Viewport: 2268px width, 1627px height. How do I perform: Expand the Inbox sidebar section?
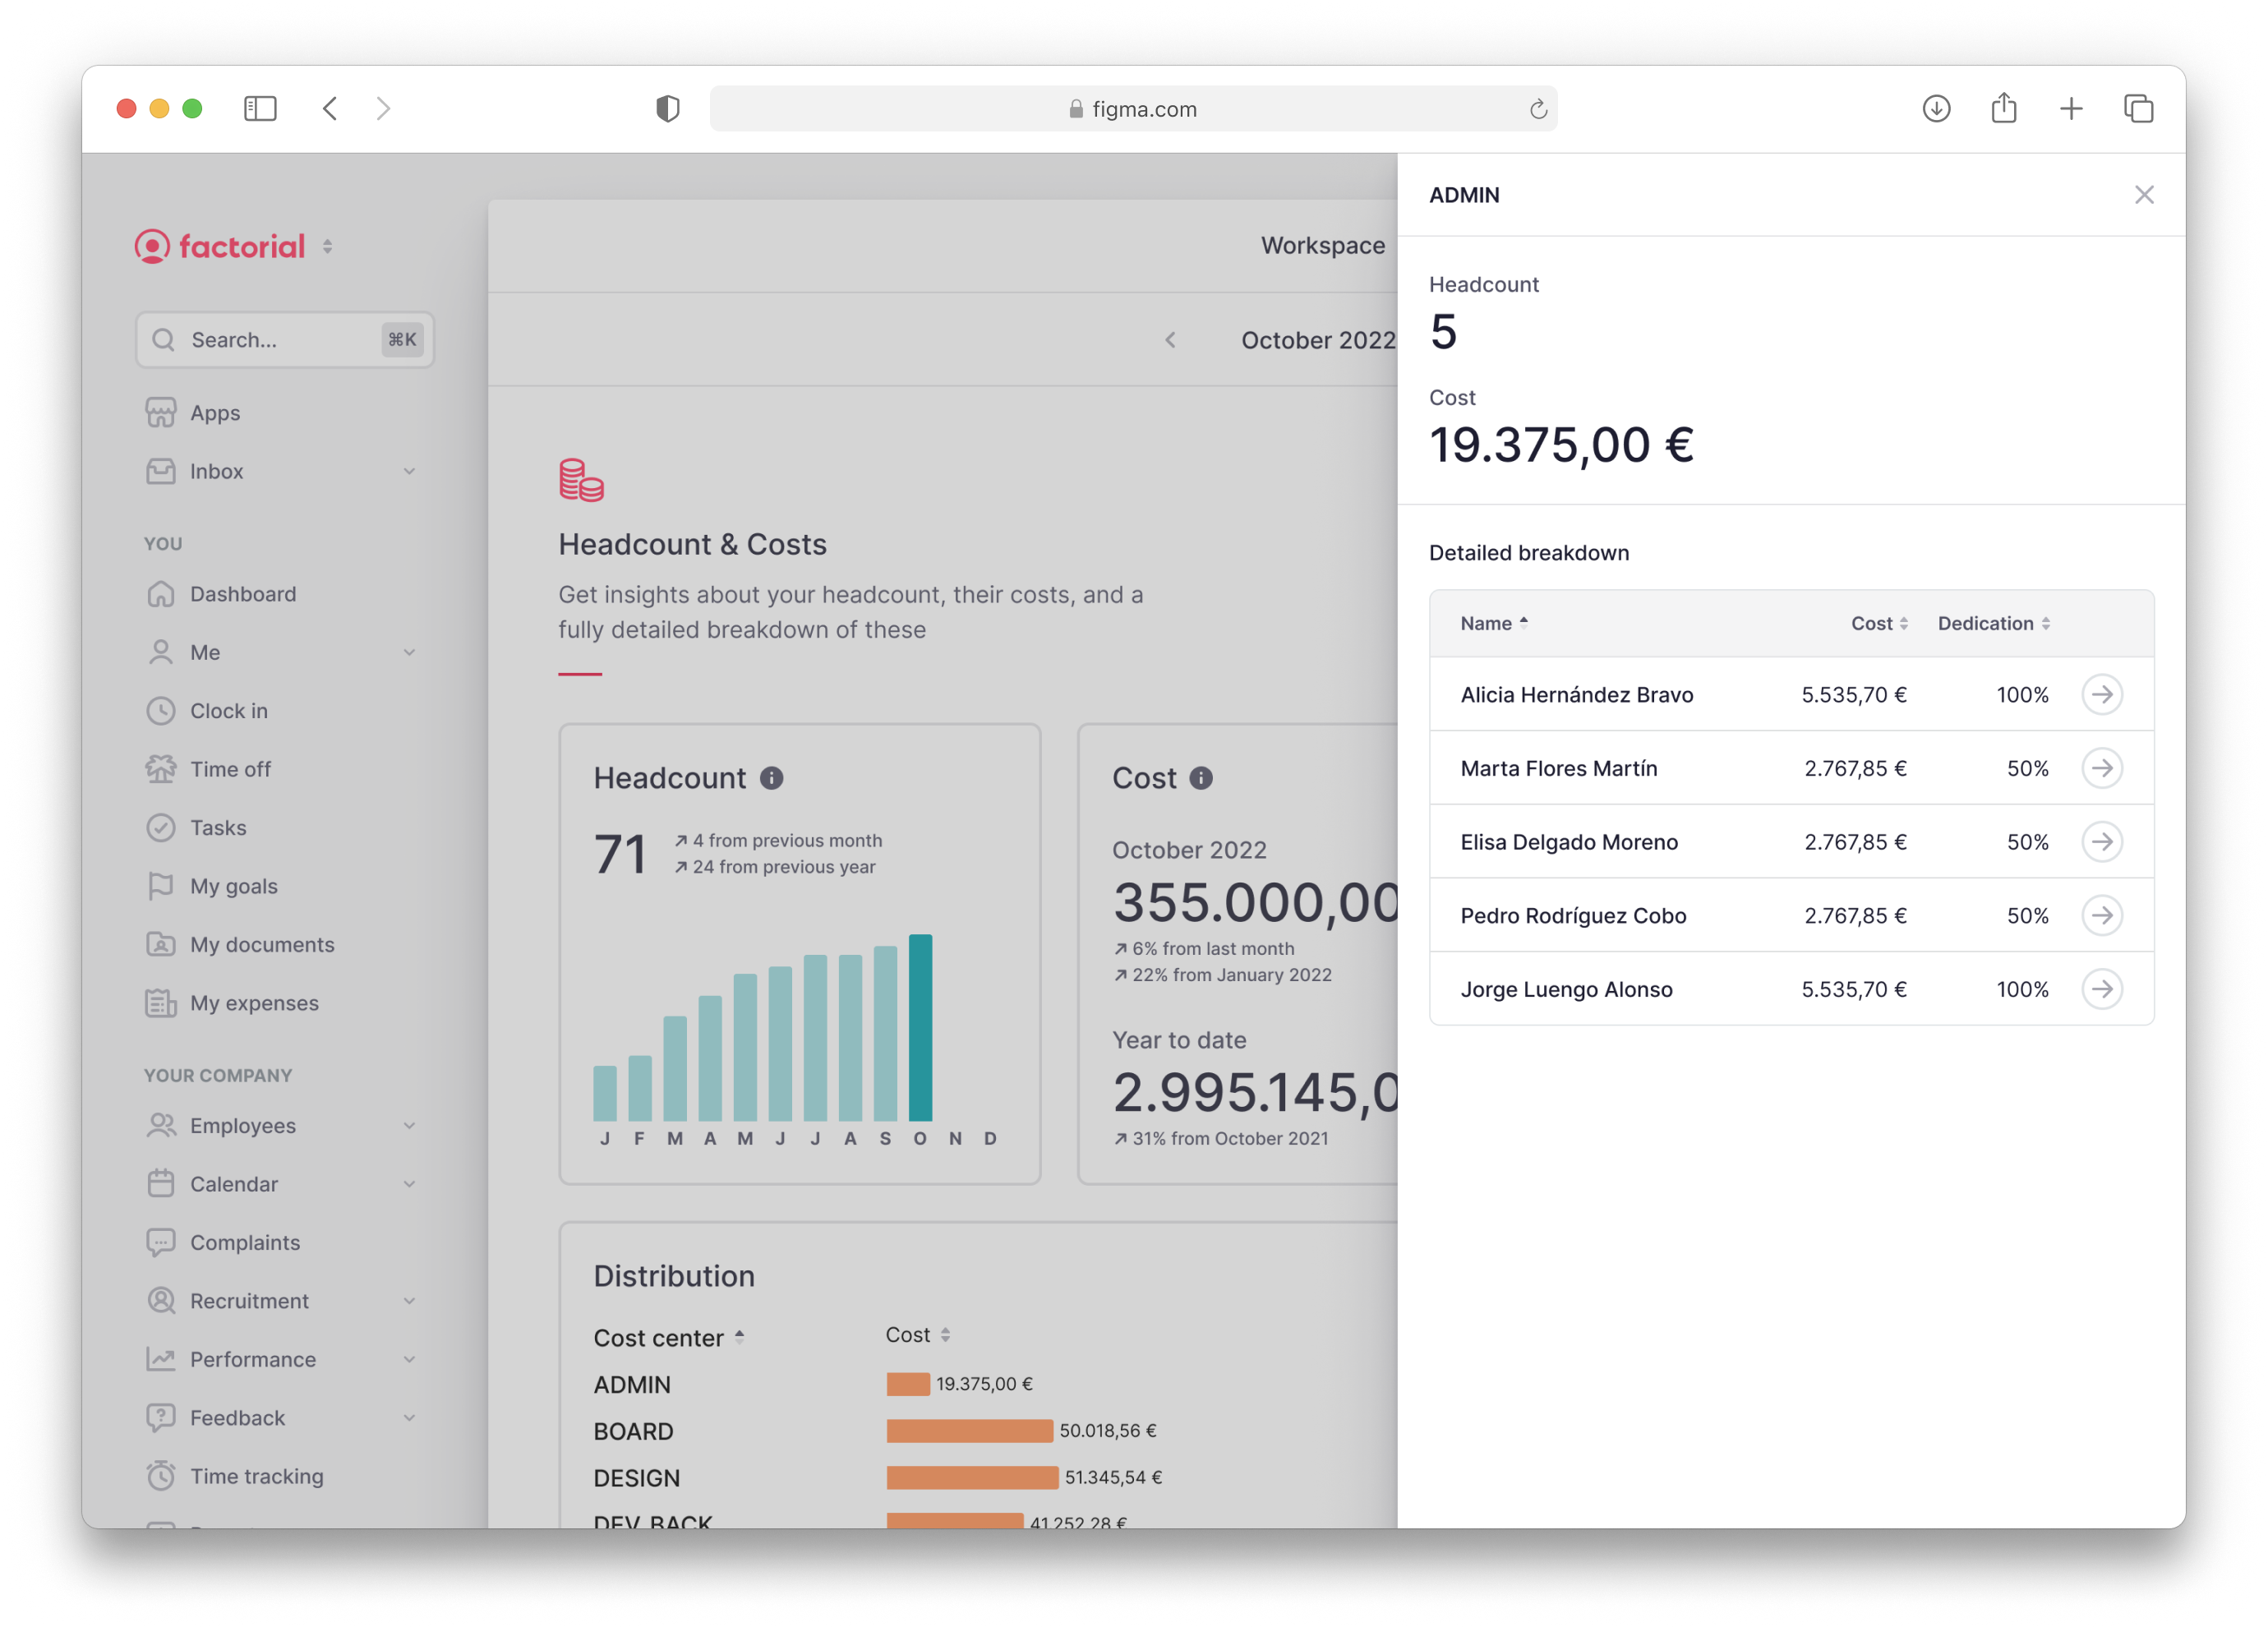click(x=409, y=471)
